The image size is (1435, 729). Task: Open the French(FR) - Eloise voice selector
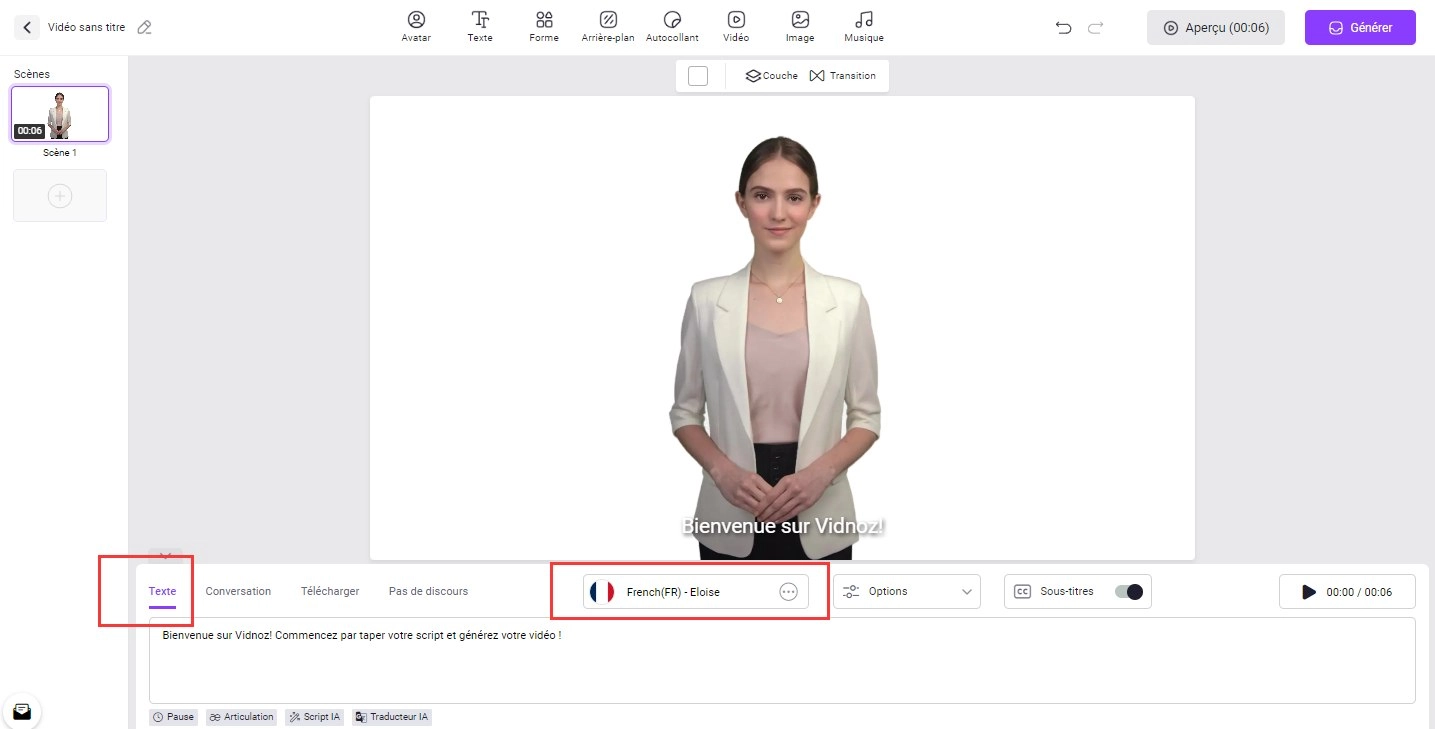[x=696, y=592]
